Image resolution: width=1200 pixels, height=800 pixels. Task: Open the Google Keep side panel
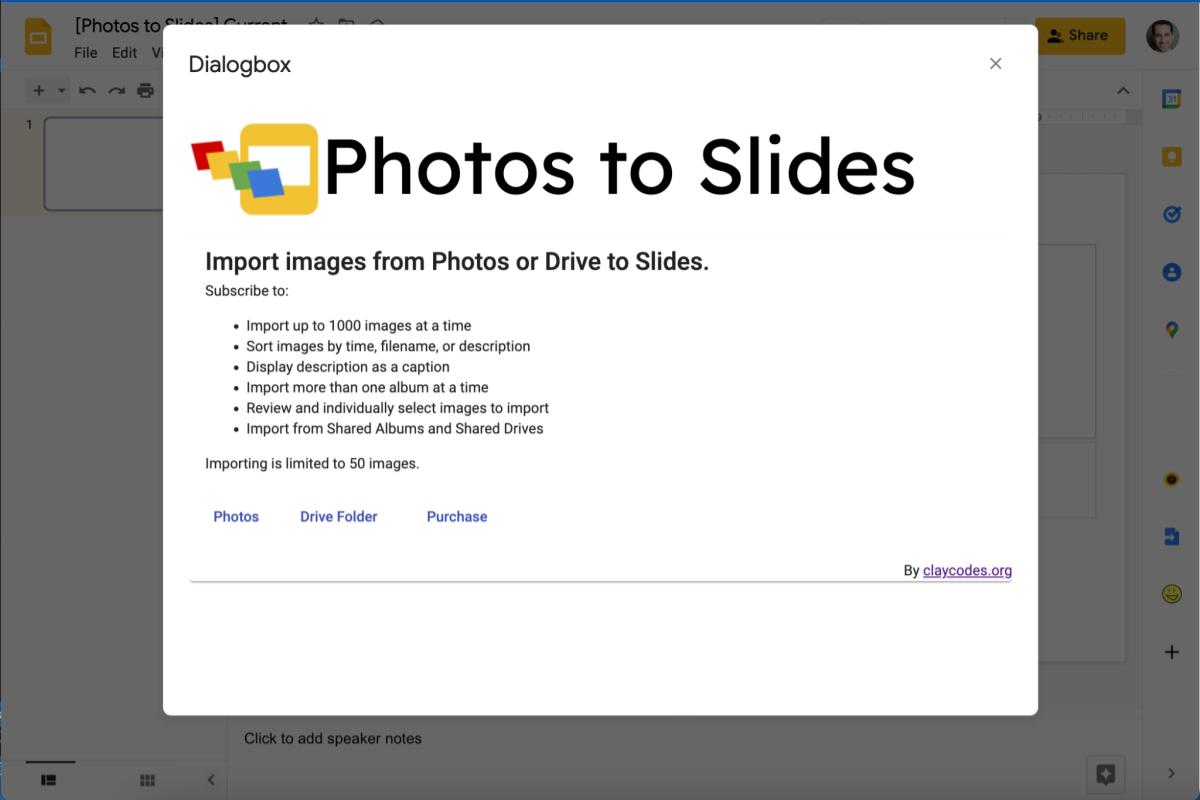click(1171, 157)
